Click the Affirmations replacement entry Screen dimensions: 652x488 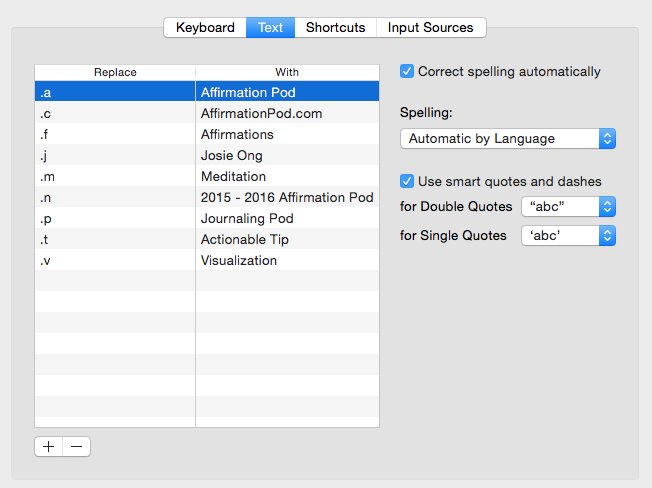coord(287,134)
